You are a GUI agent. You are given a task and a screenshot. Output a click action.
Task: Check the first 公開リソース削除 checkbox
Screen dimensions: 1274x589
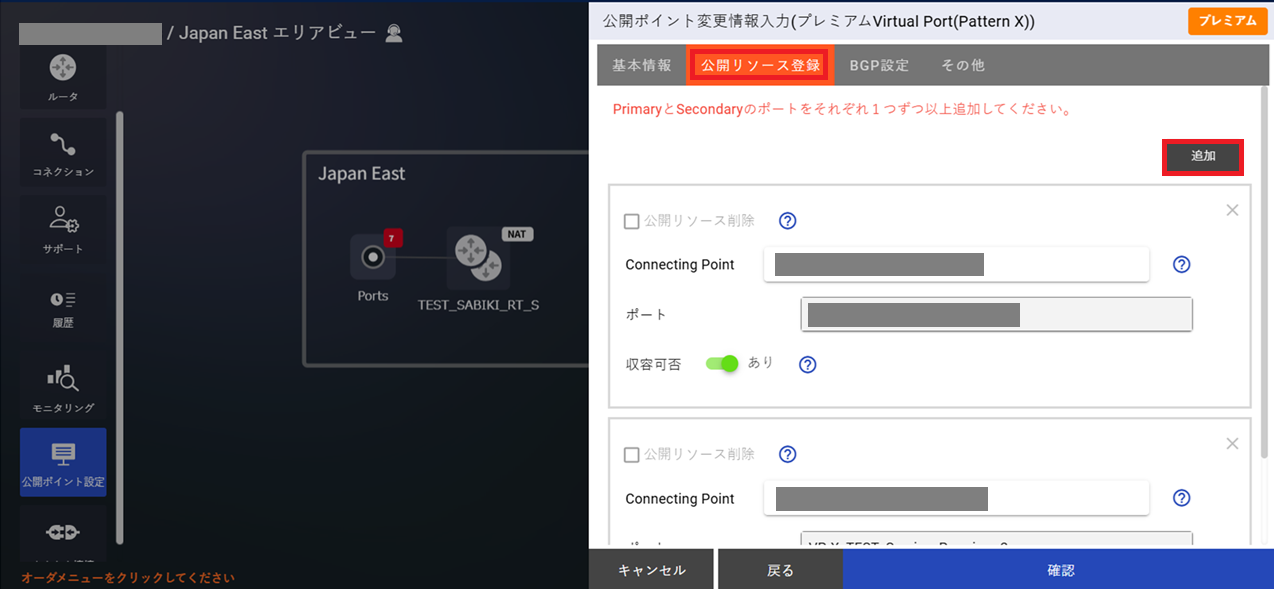[631, 221]
